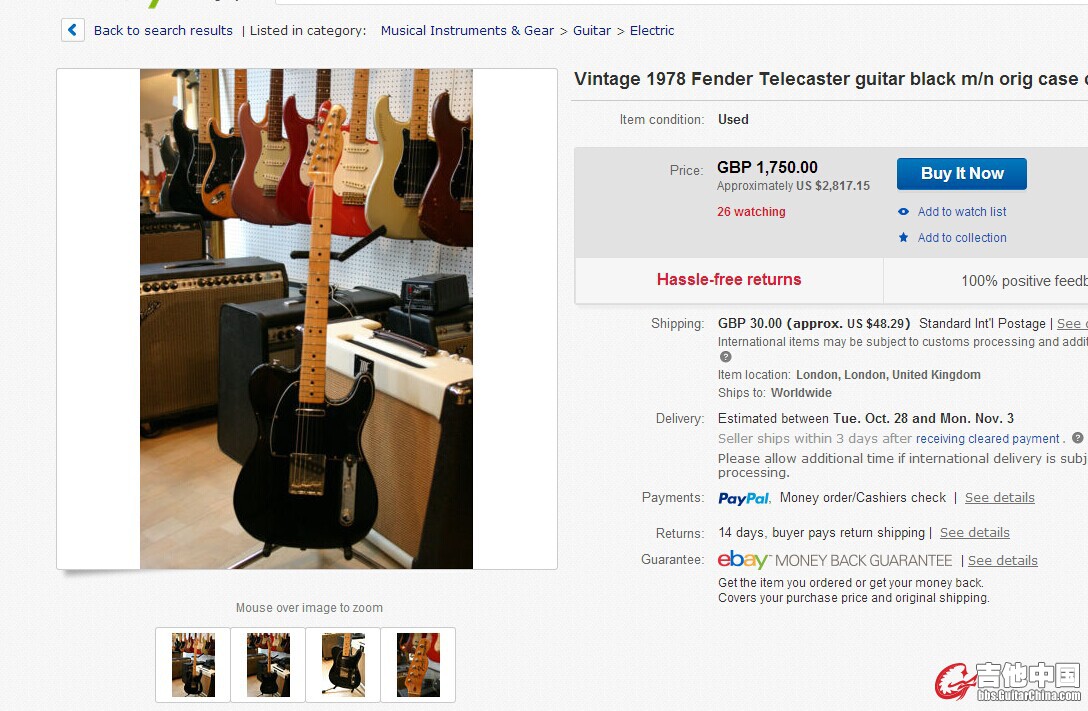Click the back arrow icon

(x=73, y=31)
